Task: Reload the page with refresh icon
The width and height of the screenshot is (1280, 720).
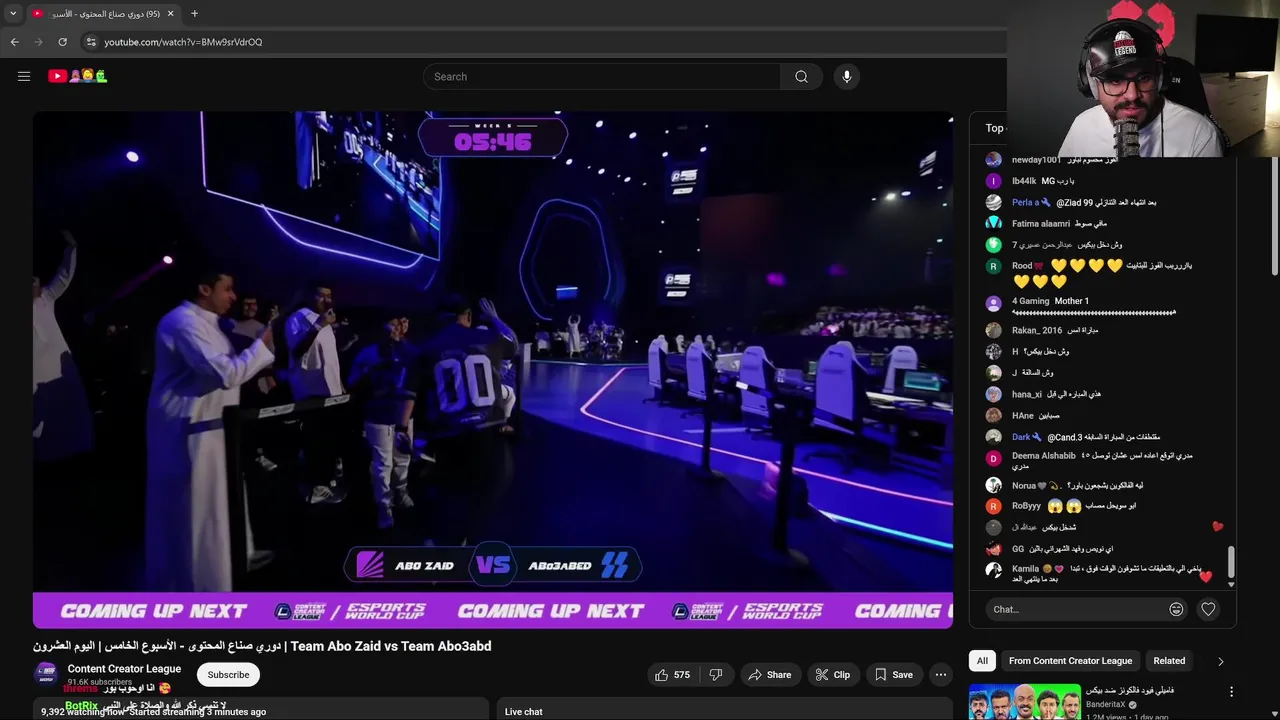Action: coord(62,42)
